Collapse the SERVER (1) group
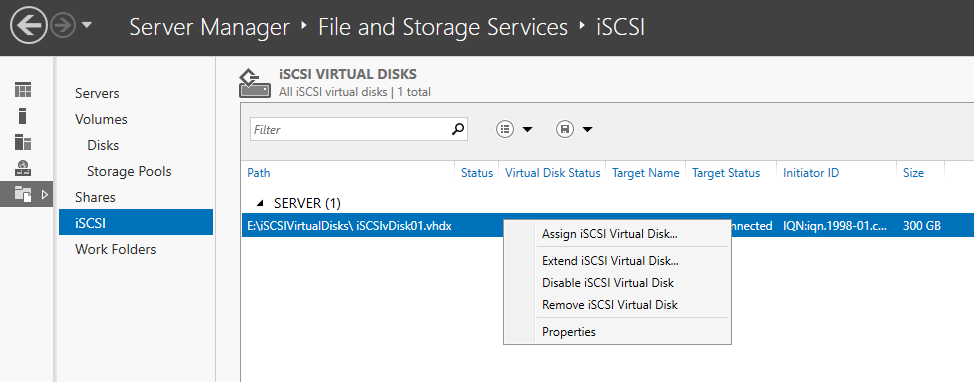This screenshot has width=974, height=382. pyautogui.click(x=261, y=203)
